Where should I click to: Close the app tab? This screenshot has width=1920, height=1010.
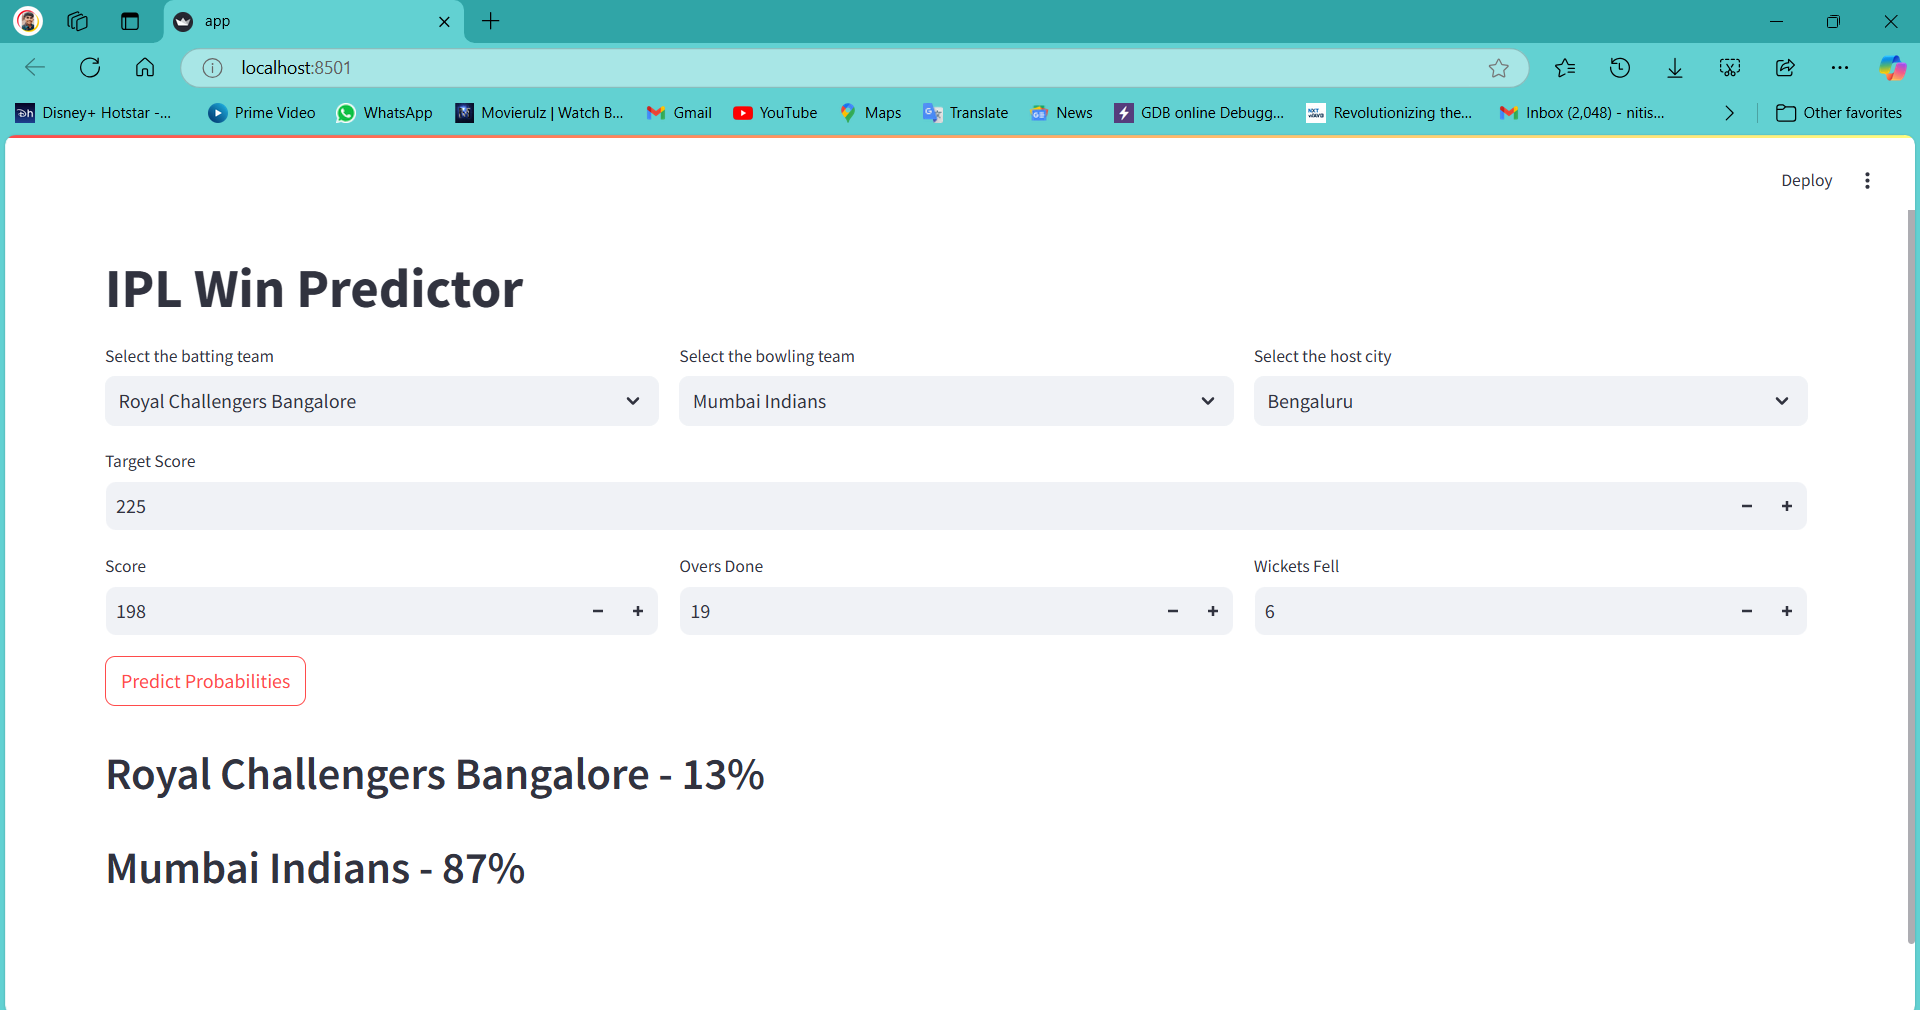(x=444, y=22)
